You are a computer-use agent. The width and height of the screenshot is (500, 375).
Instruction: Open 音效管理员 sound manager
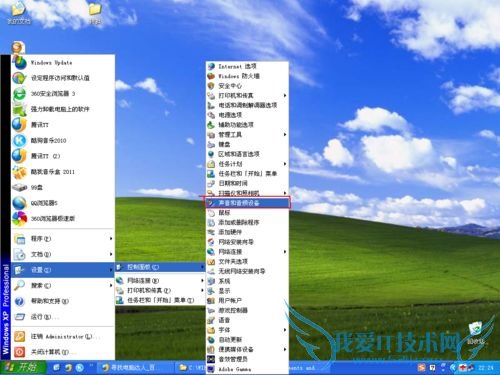247,359
